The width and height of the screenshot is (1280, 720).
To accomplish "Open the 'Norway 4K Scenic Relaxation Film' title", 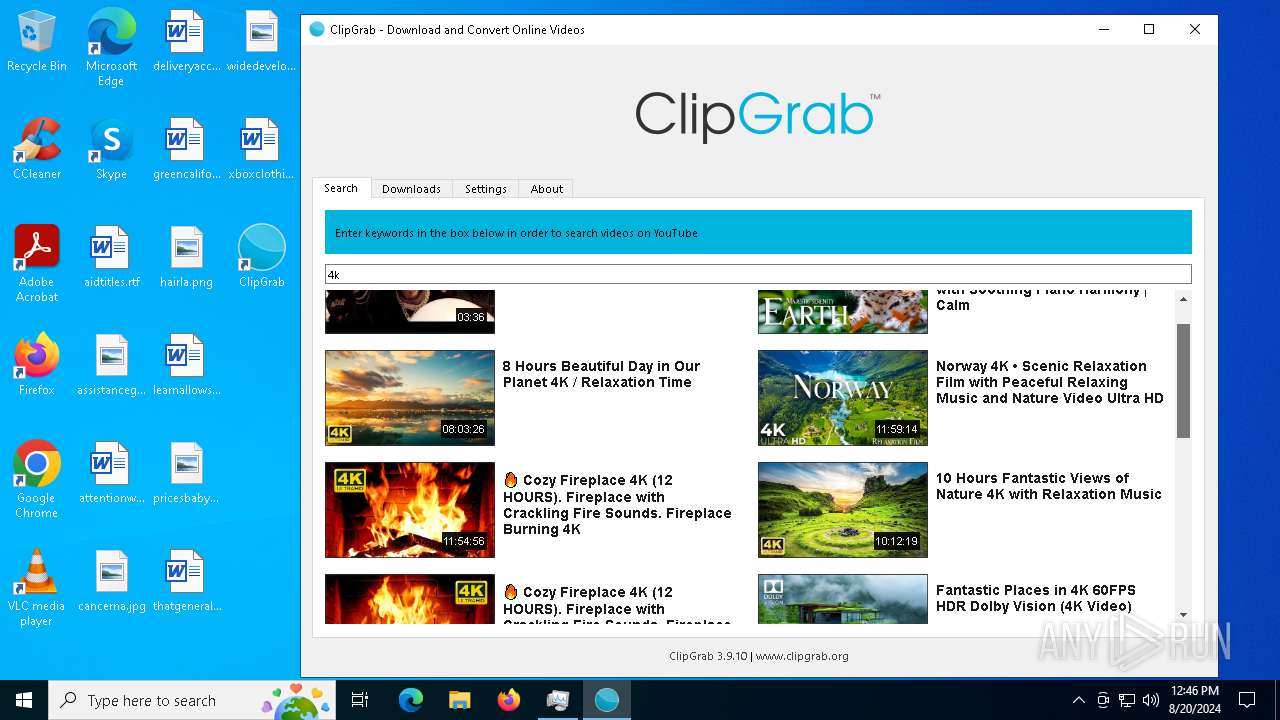I will tap(1050, 382).
